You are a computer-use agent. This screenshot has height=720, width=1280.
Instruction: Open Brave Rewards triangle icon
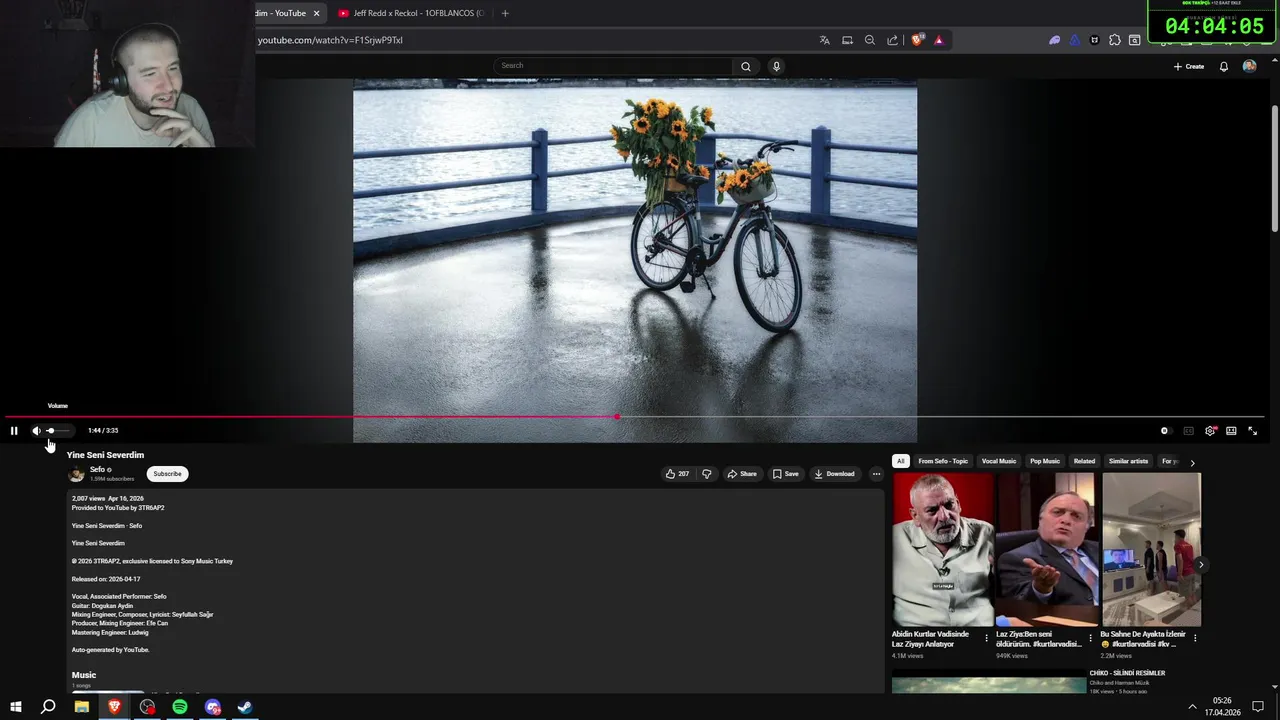pyautogui.click(x=938, y=40)
